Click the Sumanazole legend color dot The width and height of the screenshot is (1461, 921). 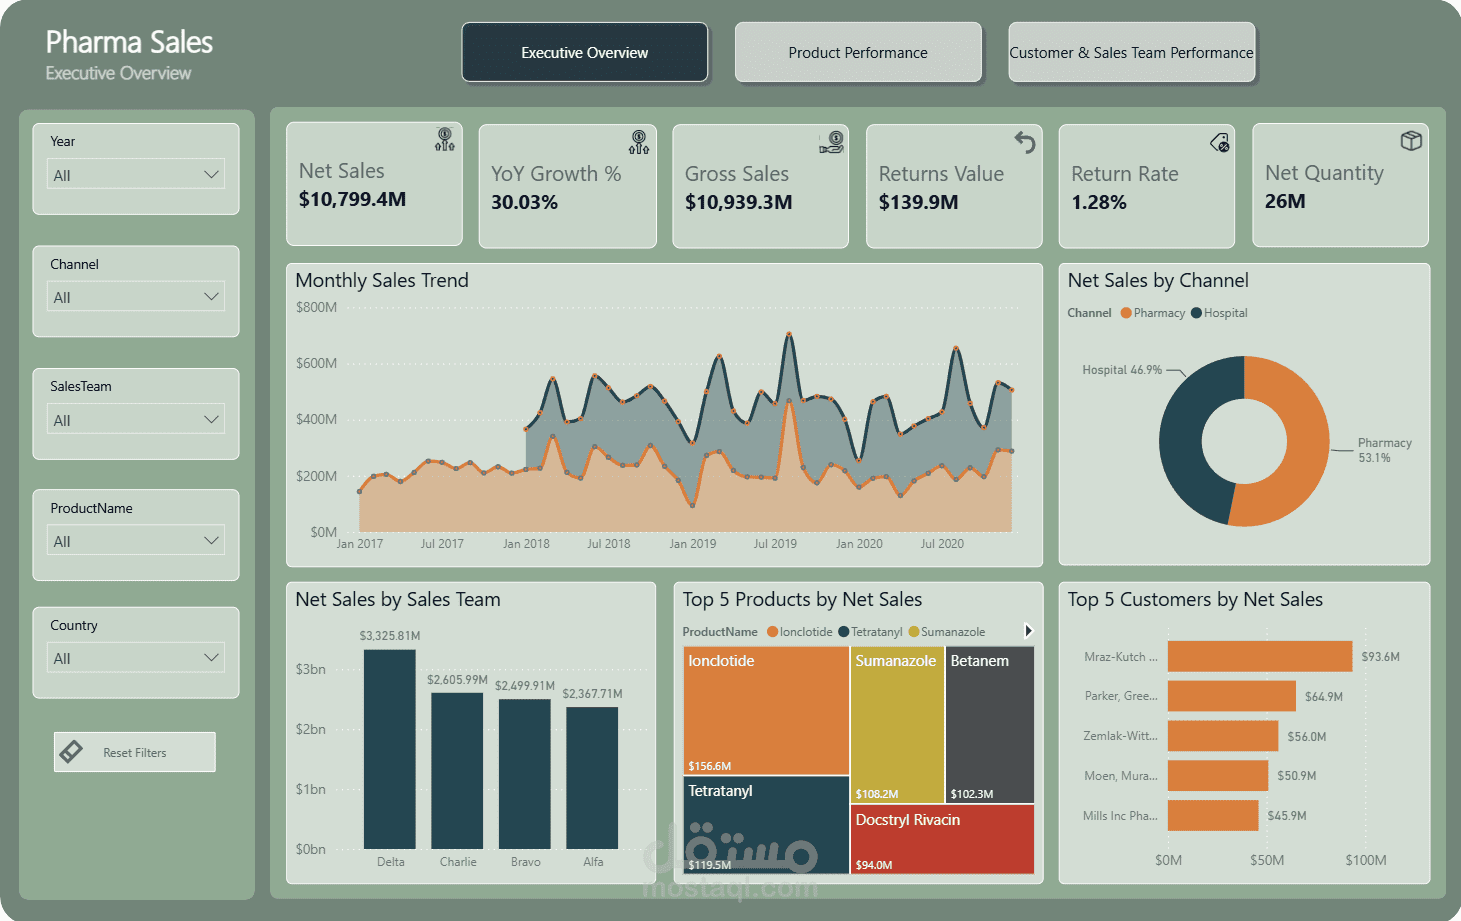(x=913, y=632)
